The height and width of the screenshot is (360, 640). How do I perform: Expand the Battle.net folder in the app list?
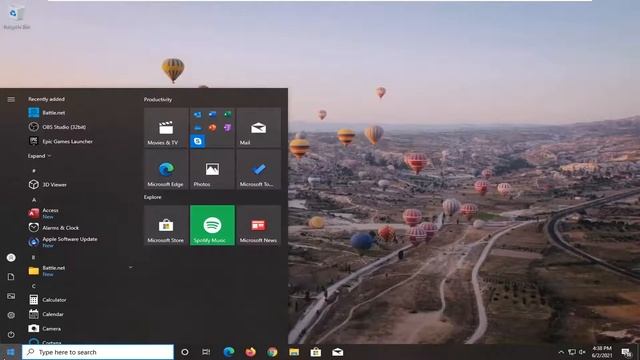click(131, 268)
